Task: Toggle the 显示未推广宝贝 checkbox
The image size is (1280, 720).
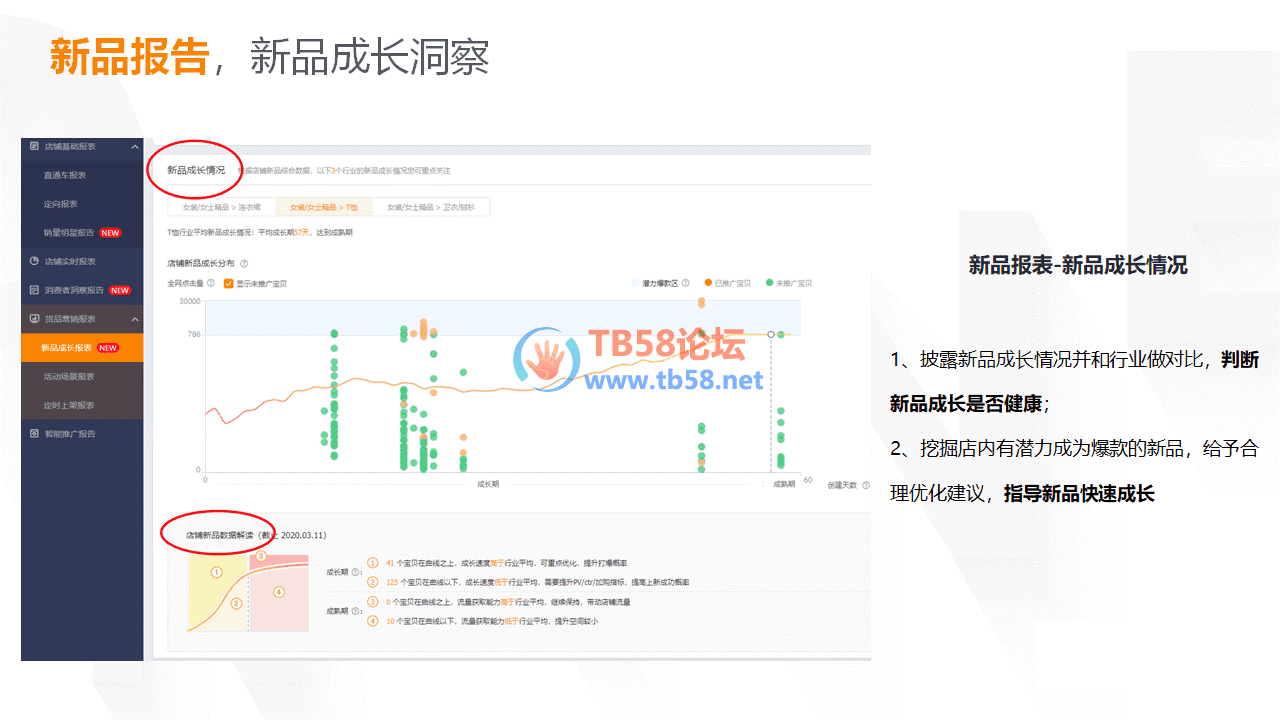Action: click(229, 283)
